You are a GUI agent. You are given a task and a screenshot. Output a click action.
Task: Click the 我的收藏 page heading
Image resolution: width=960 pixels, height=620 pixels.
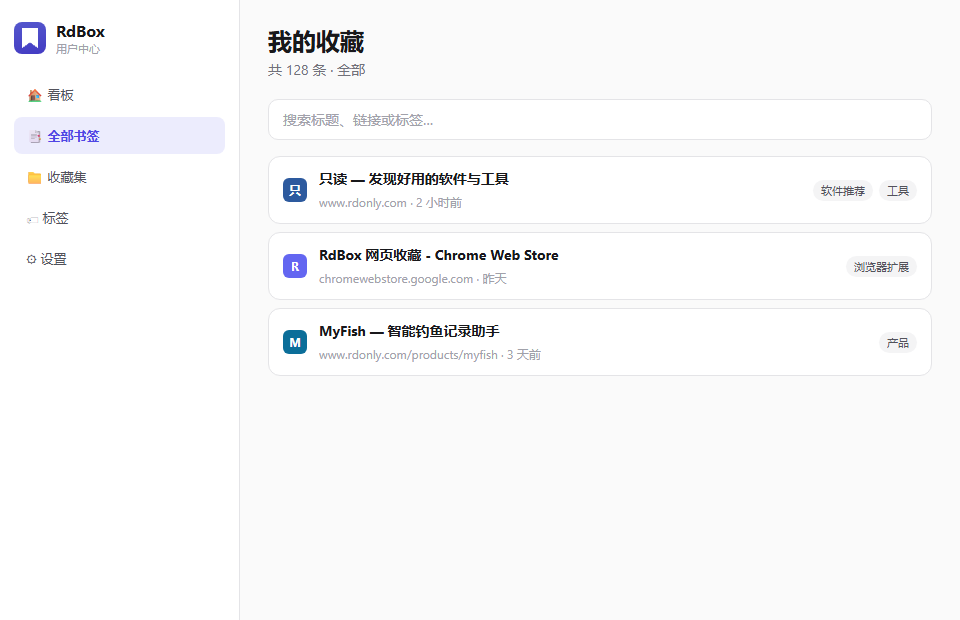[316, 42]
